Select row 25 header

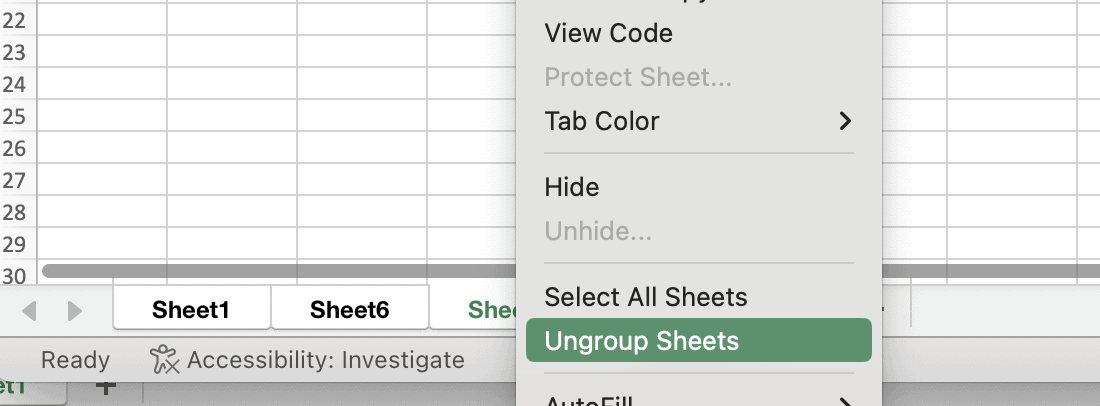[14, 117]
